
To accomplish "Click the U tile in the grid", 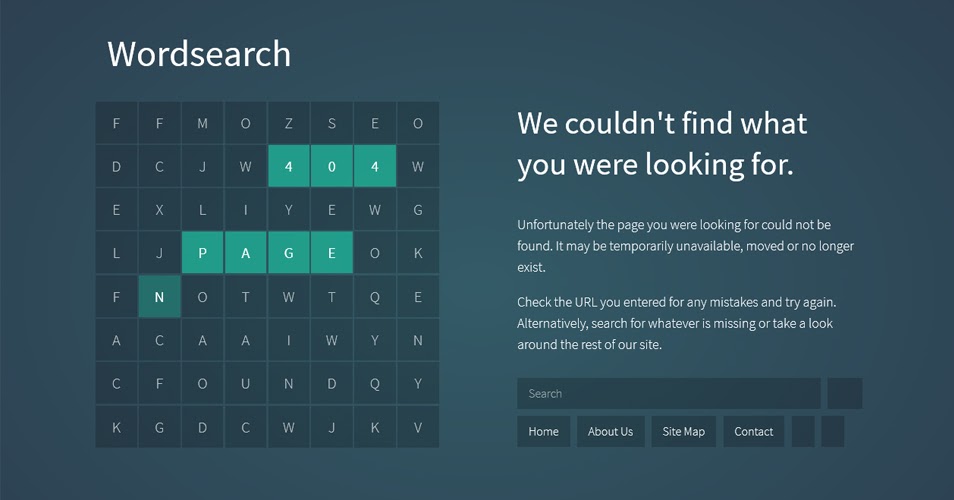I will tap(245, 383).
